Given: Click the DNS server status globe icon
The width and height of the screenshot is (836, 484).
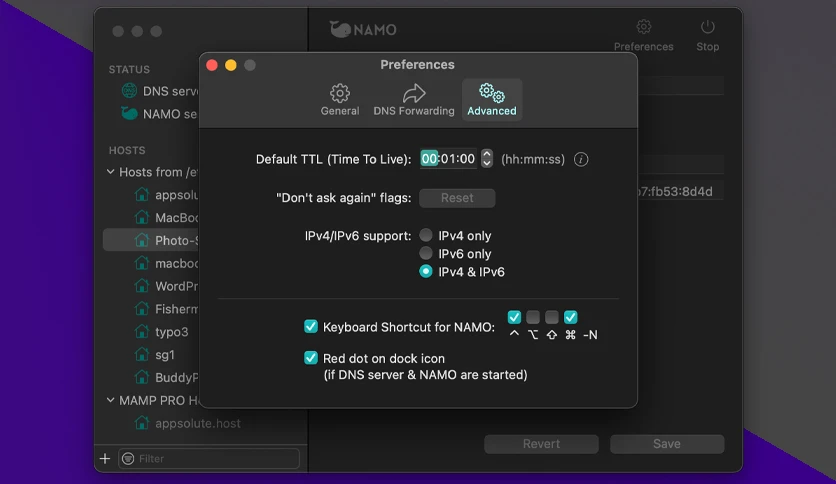Looking at the screenshot, I should [129, 91].
